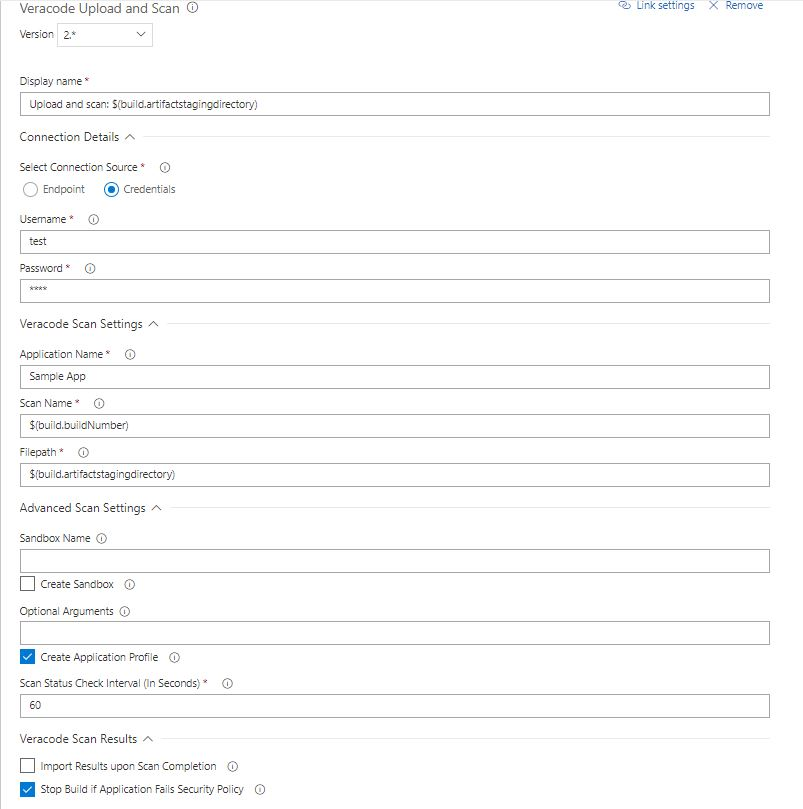Collapse the Connection Details section
The width and height of the screenshot is (803, 809).
[x=130, y=137]
